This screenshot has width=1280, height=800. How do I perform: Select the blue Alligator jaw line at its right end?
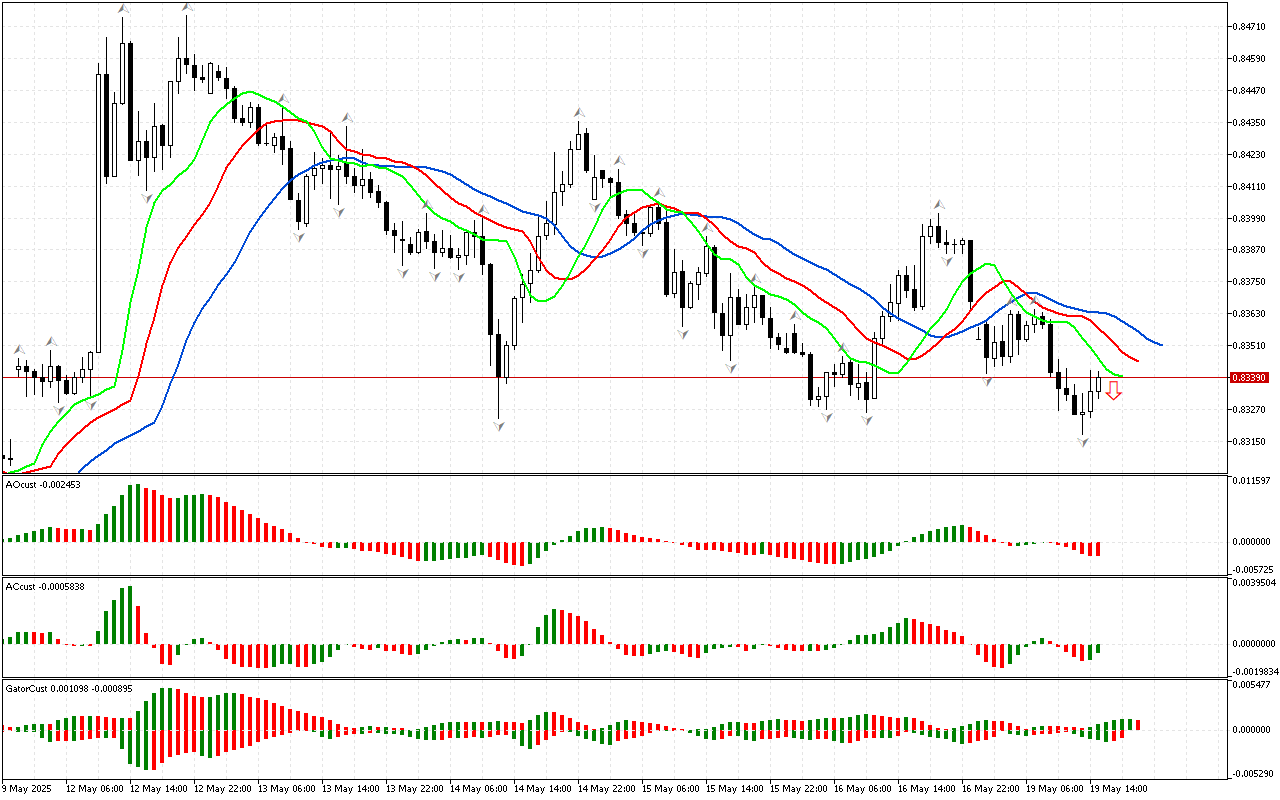pyautogui.click(x=1160, y=344)
